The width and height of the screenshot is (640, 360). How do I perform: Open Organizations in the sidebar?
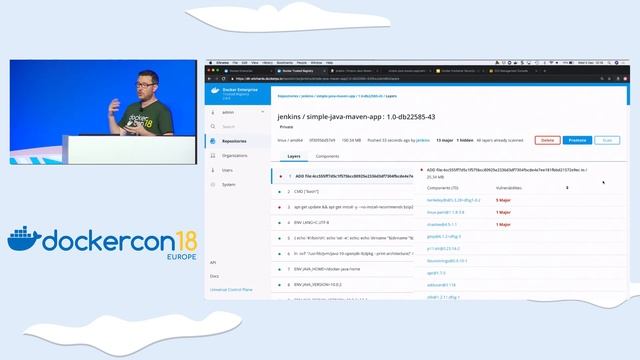click(235, 156)
